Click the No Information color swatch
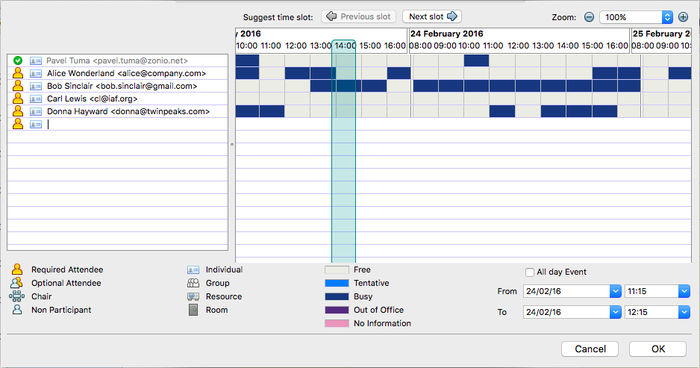 point(337,323)
